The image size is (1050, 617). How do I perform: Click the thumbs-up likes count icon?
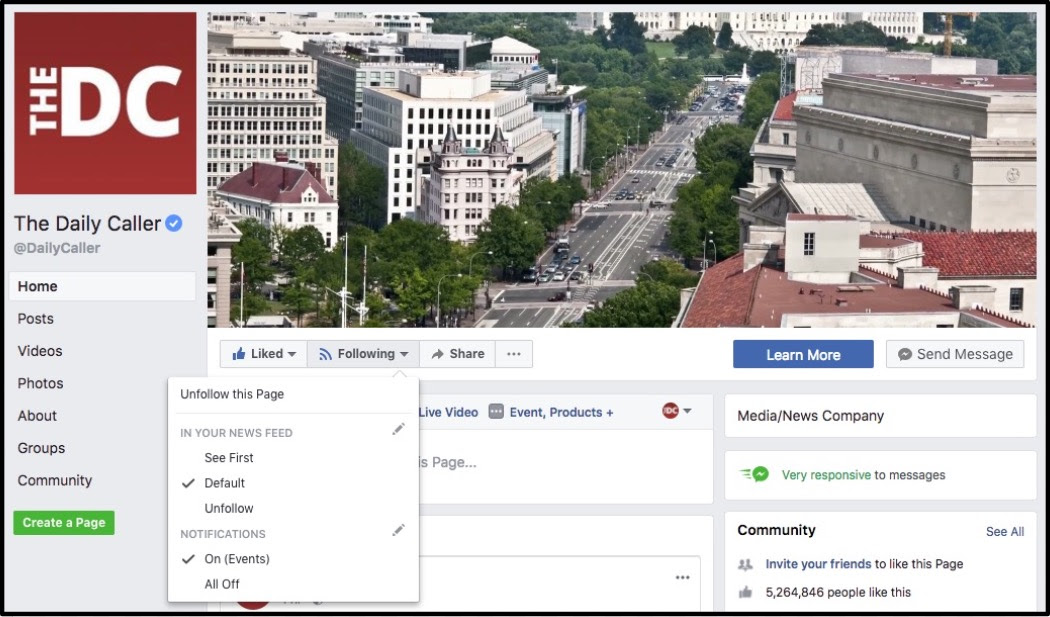tap(745, 592)
